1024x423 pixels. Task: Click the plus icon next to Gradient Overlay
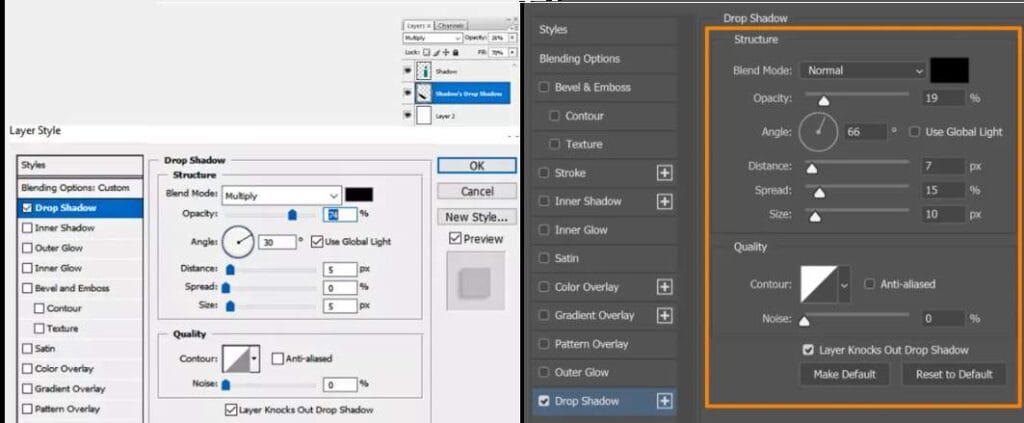[x=664, y=316]
